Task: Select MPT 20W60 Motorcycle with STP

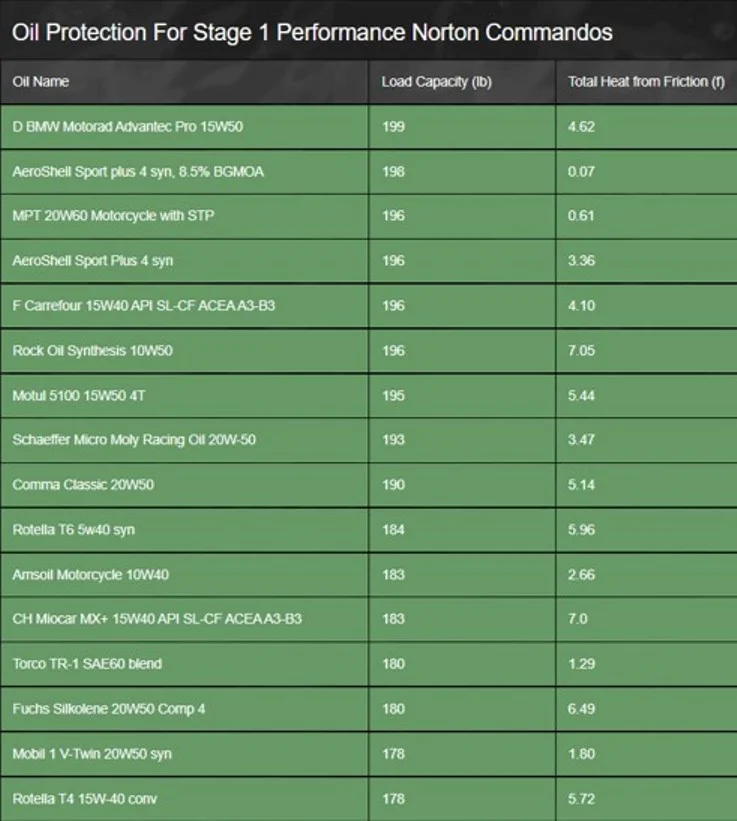Action: 113,216
